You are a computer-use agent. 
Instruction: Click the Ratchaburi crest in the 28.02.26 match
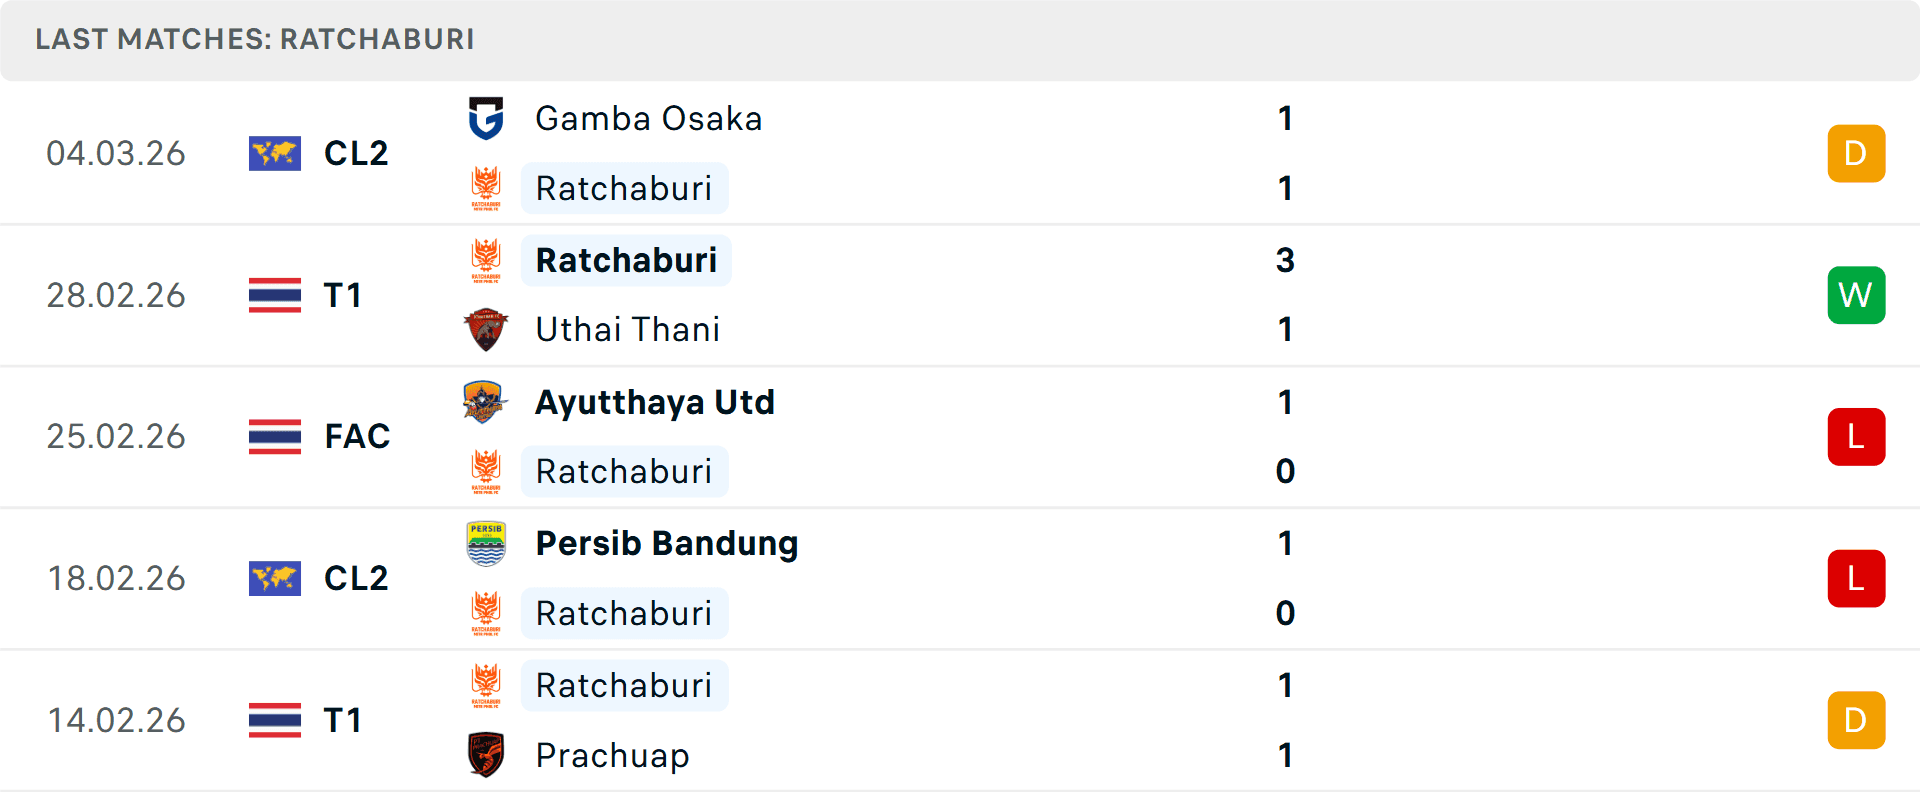coord(486,260)
